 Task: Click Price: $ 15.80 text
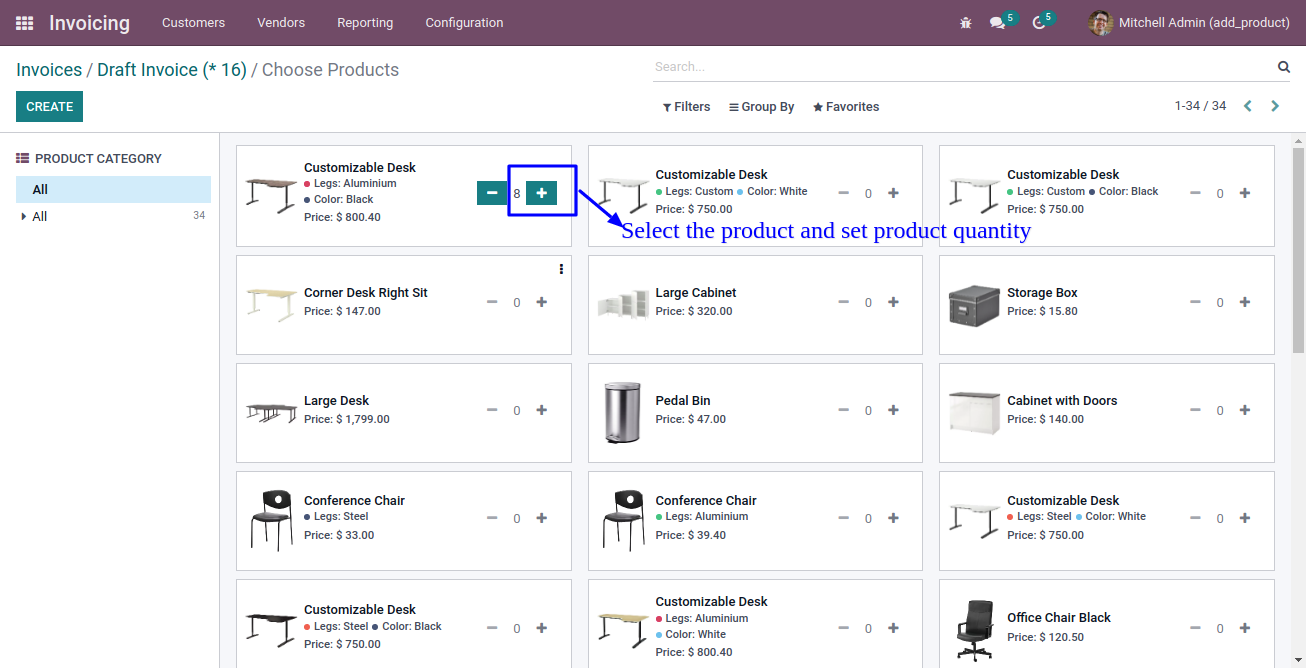pyautogui.click(x=1042, y=311)
